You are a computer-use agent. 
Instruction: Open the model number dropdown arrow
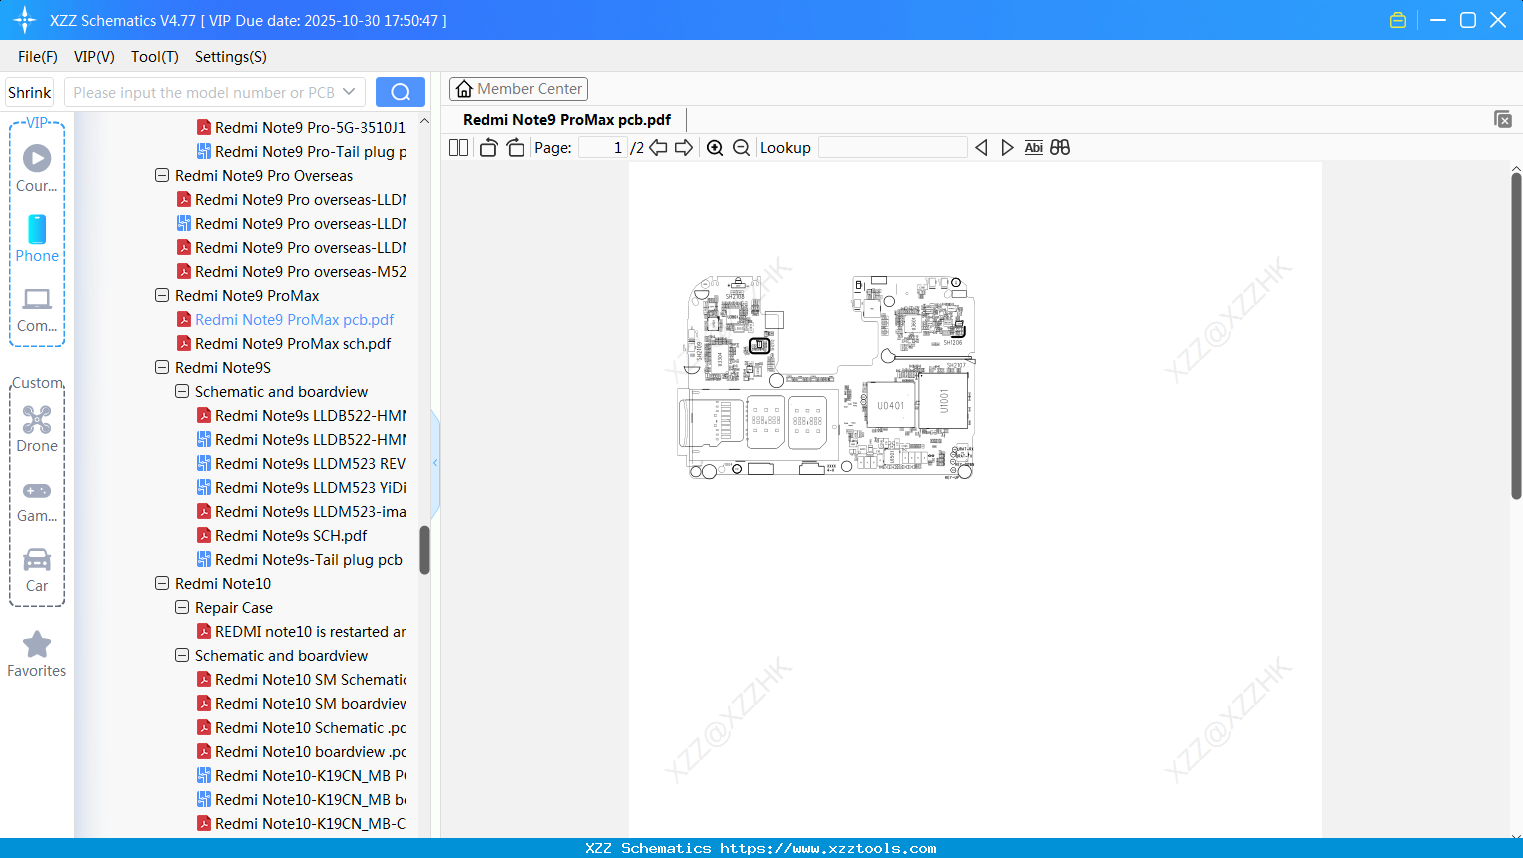pos(349,92)
